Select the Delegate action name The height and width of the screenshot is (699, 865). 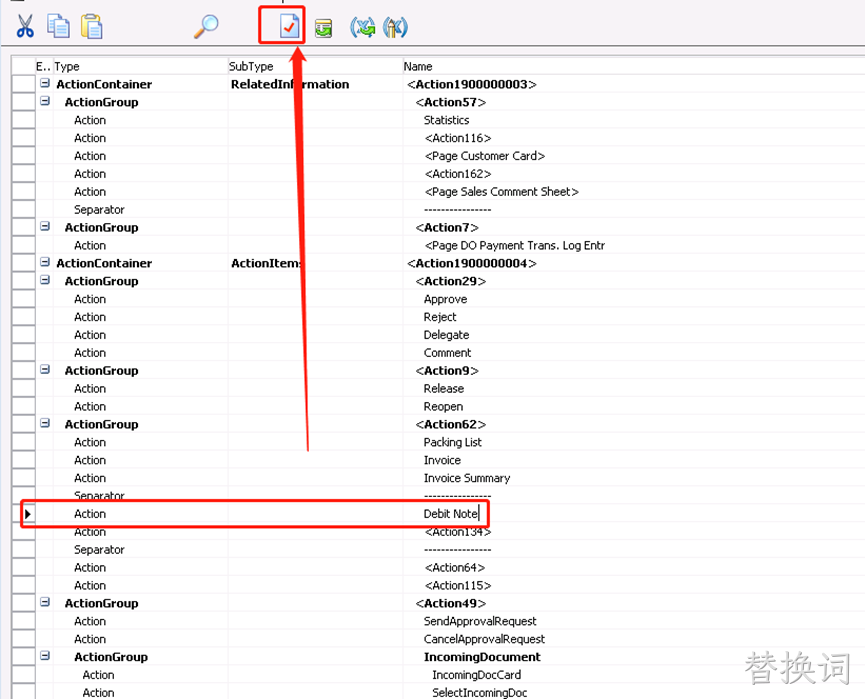tap(446, 335)
